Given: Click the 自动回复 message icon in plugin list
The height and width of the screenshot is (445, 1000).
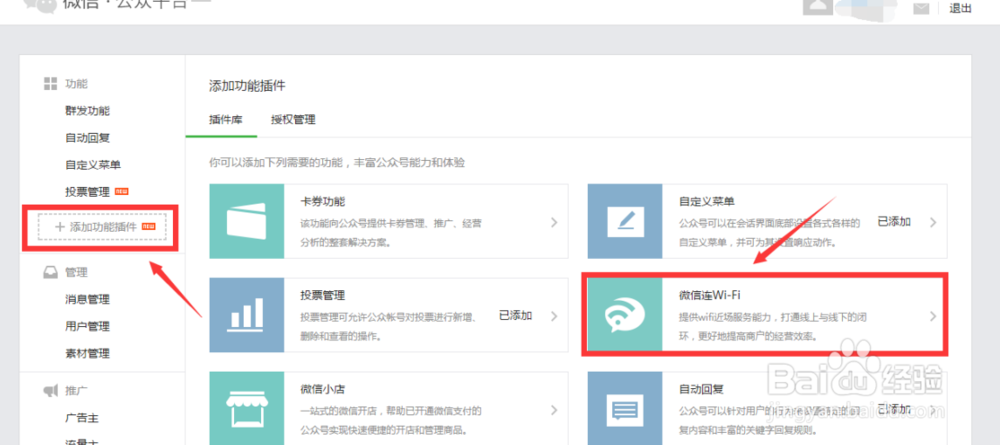Looking at the screenshot, I should [x=625, y=408].
